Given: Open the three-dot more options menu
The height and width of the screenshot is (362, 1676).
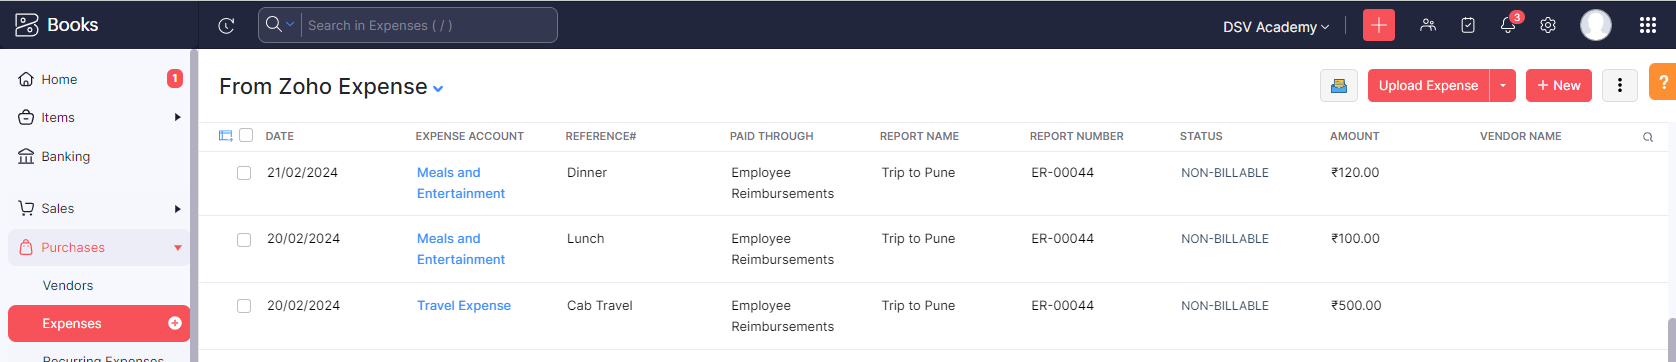Looking at the screenshot, I should pos(1620,86).
